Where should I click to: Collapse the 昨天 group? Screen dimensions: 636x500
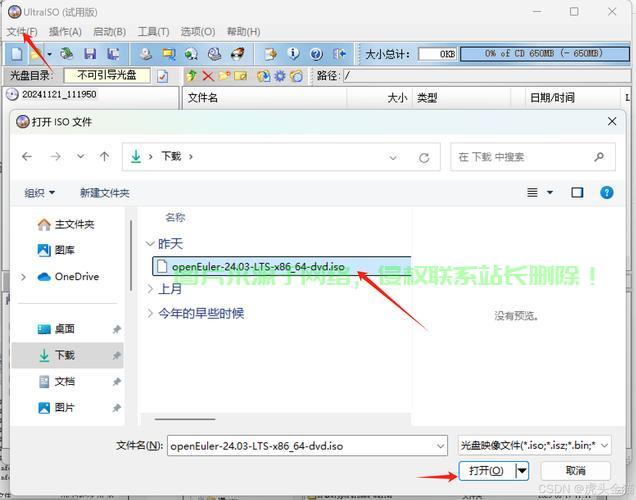click(x=150, y=244)
